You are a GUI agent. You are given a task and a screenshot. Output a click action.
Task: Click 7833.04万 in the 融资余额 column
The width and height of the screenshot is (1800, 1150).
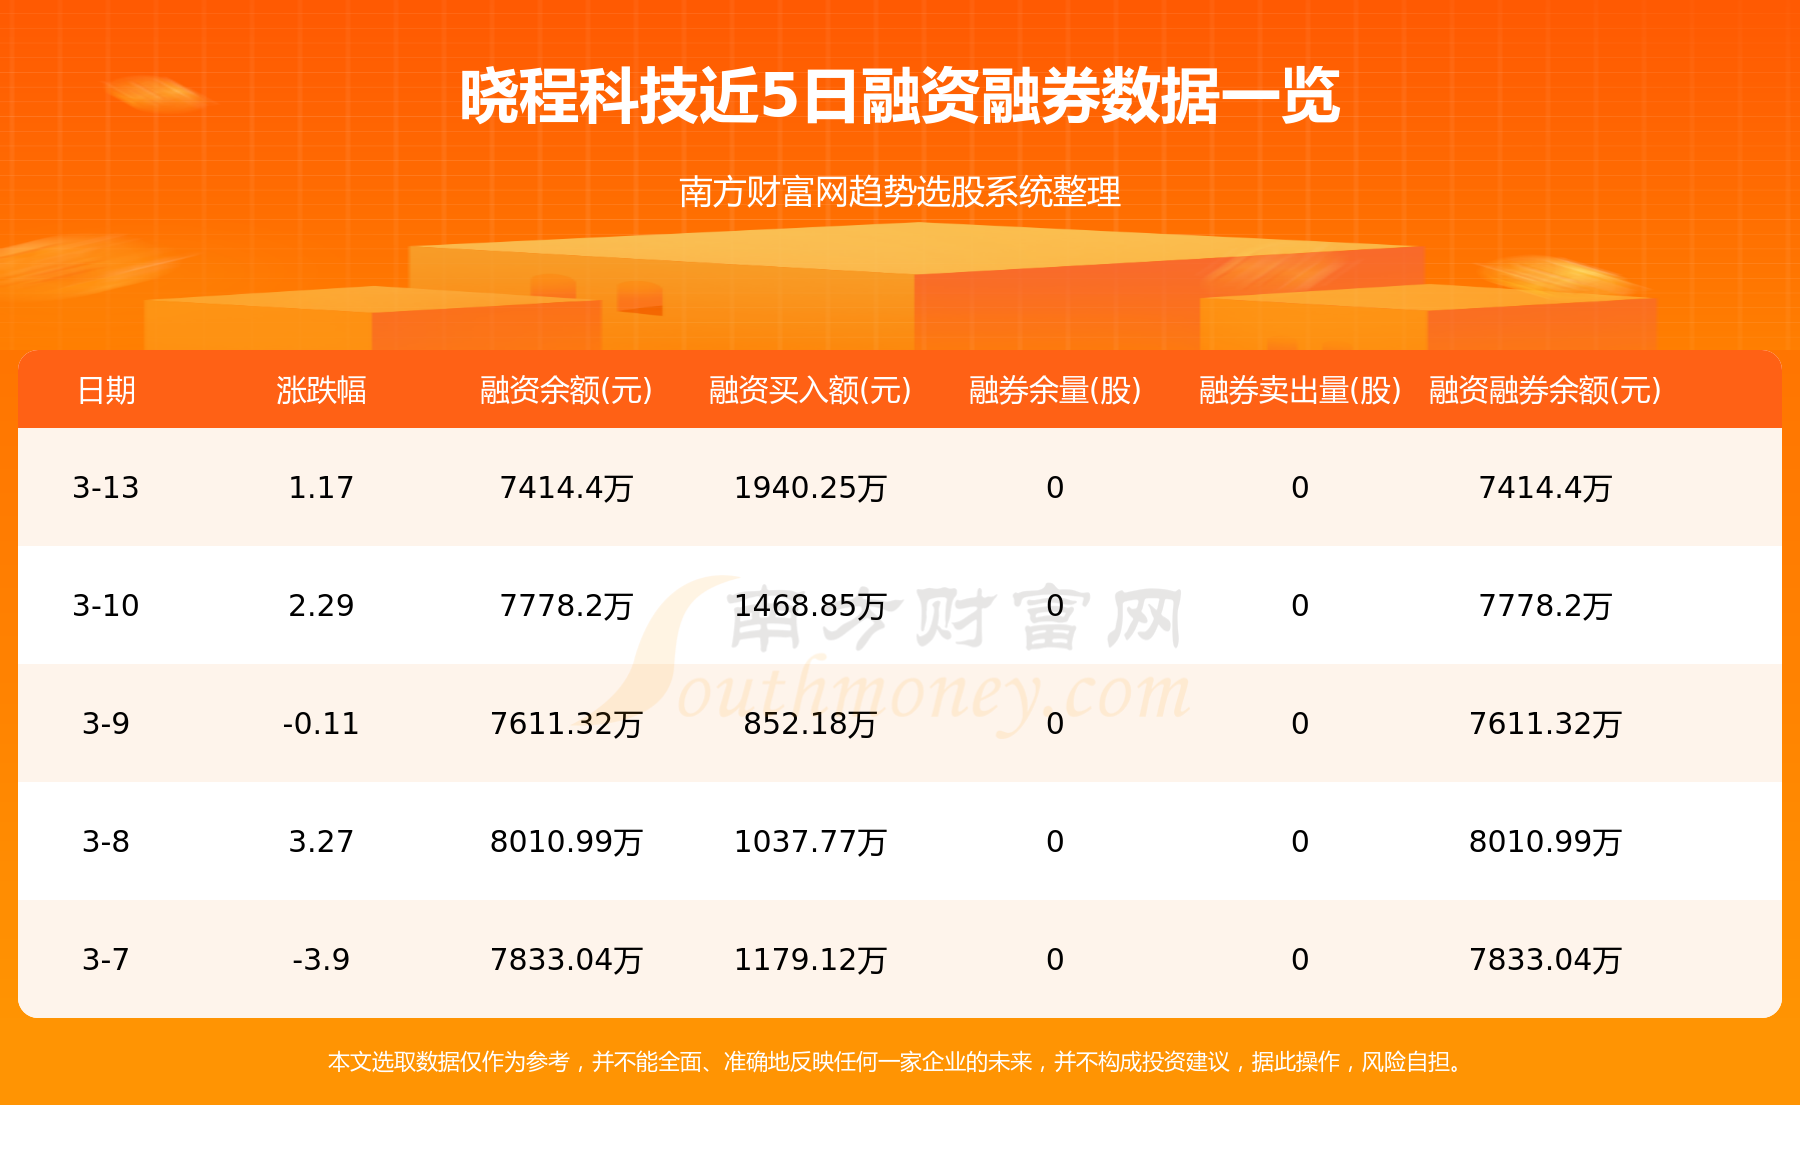tap(566, 959)
